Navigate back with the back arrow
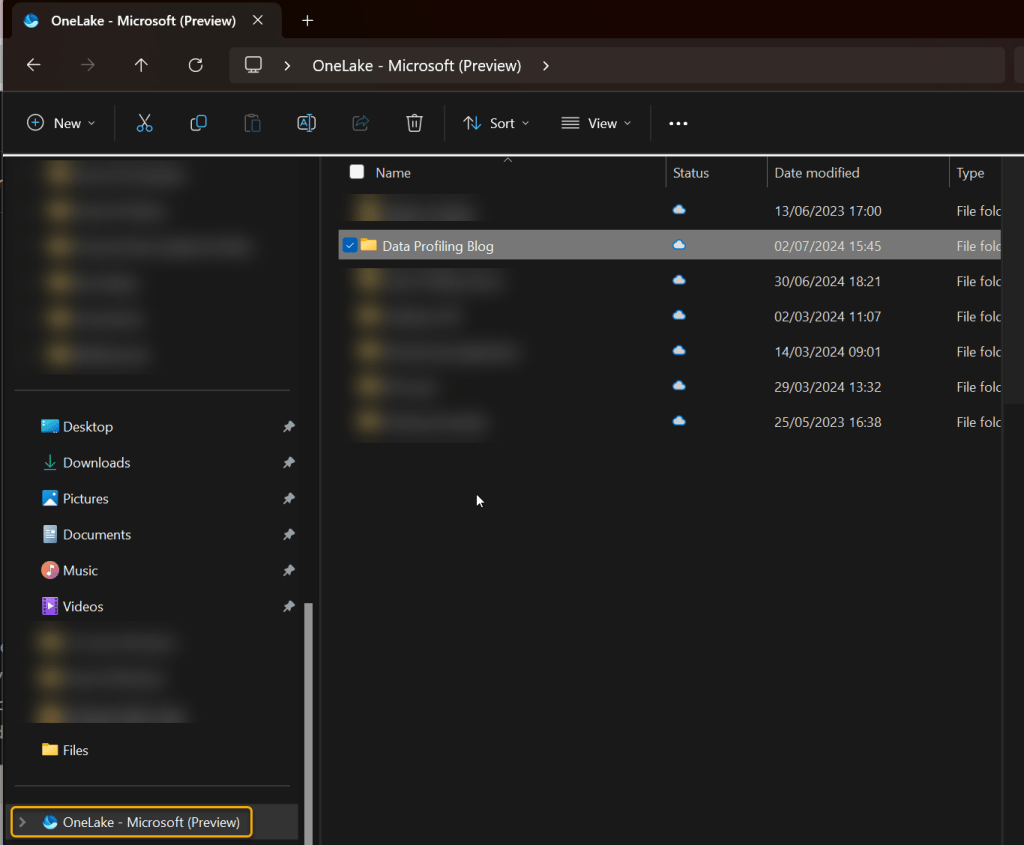 (34, 65)
